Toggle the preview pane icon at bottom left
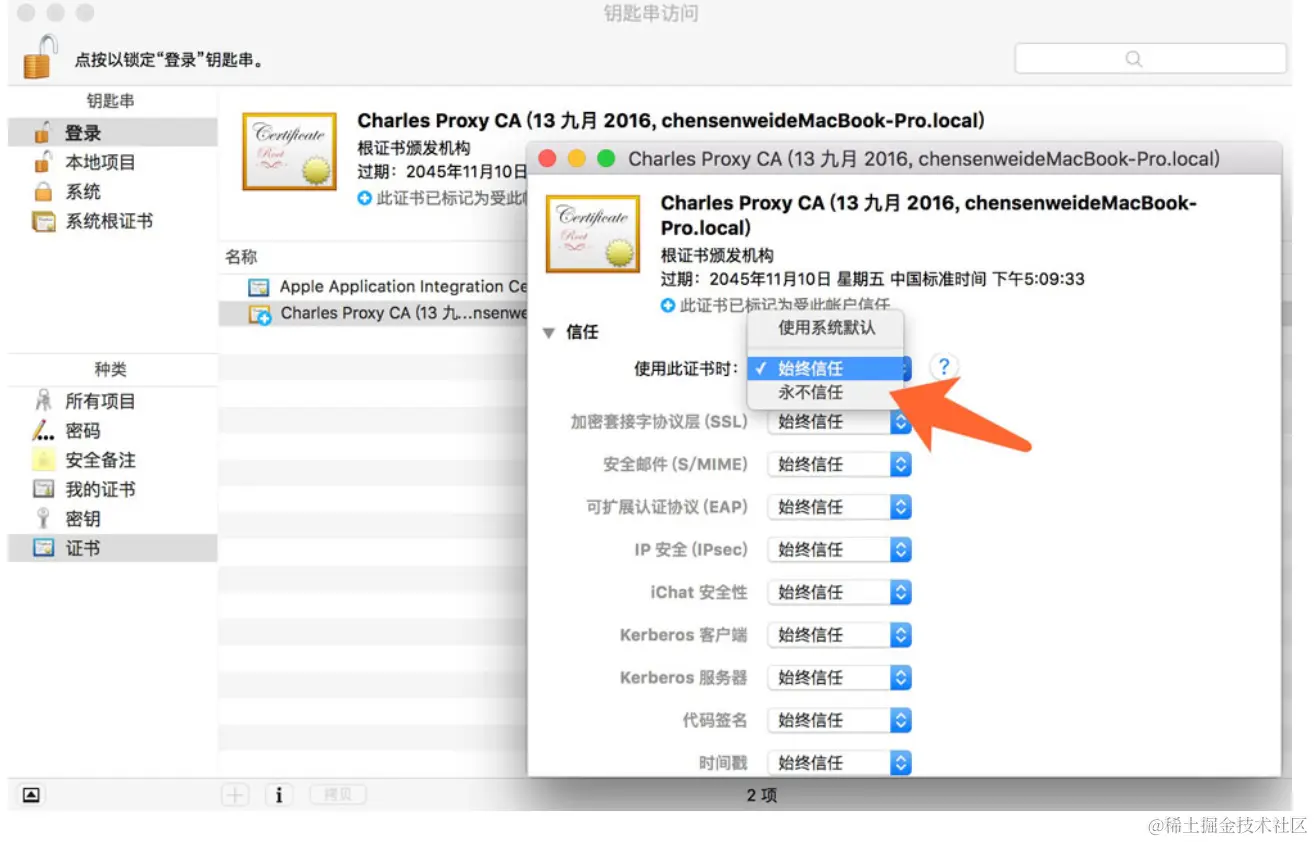The image size is (1314, 842). (31, 795)
